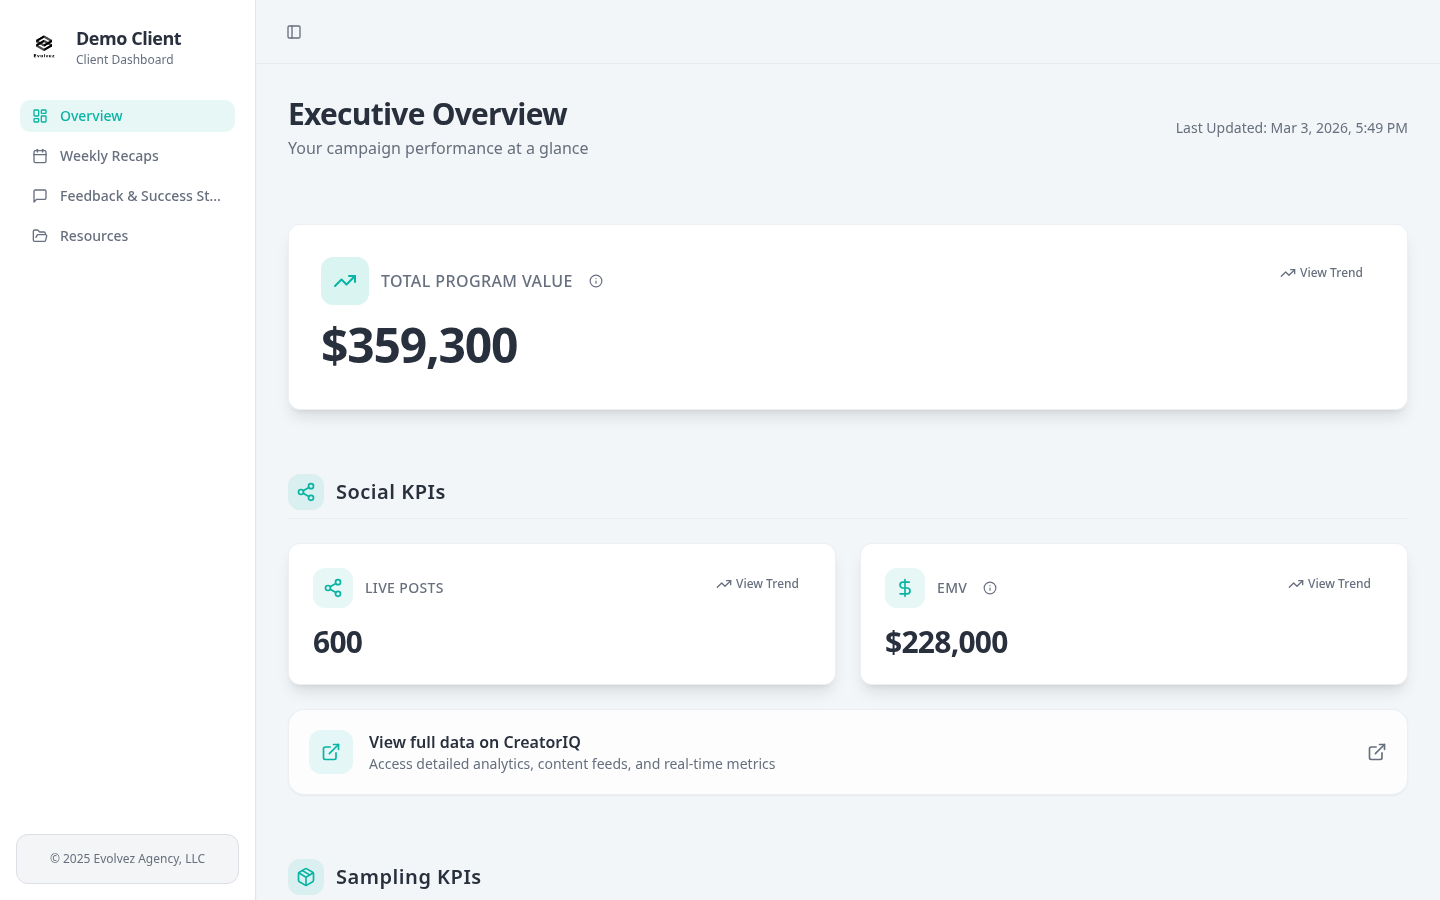Click the external link icon on the CreatorIQ card

click(x=1377, y=752)
